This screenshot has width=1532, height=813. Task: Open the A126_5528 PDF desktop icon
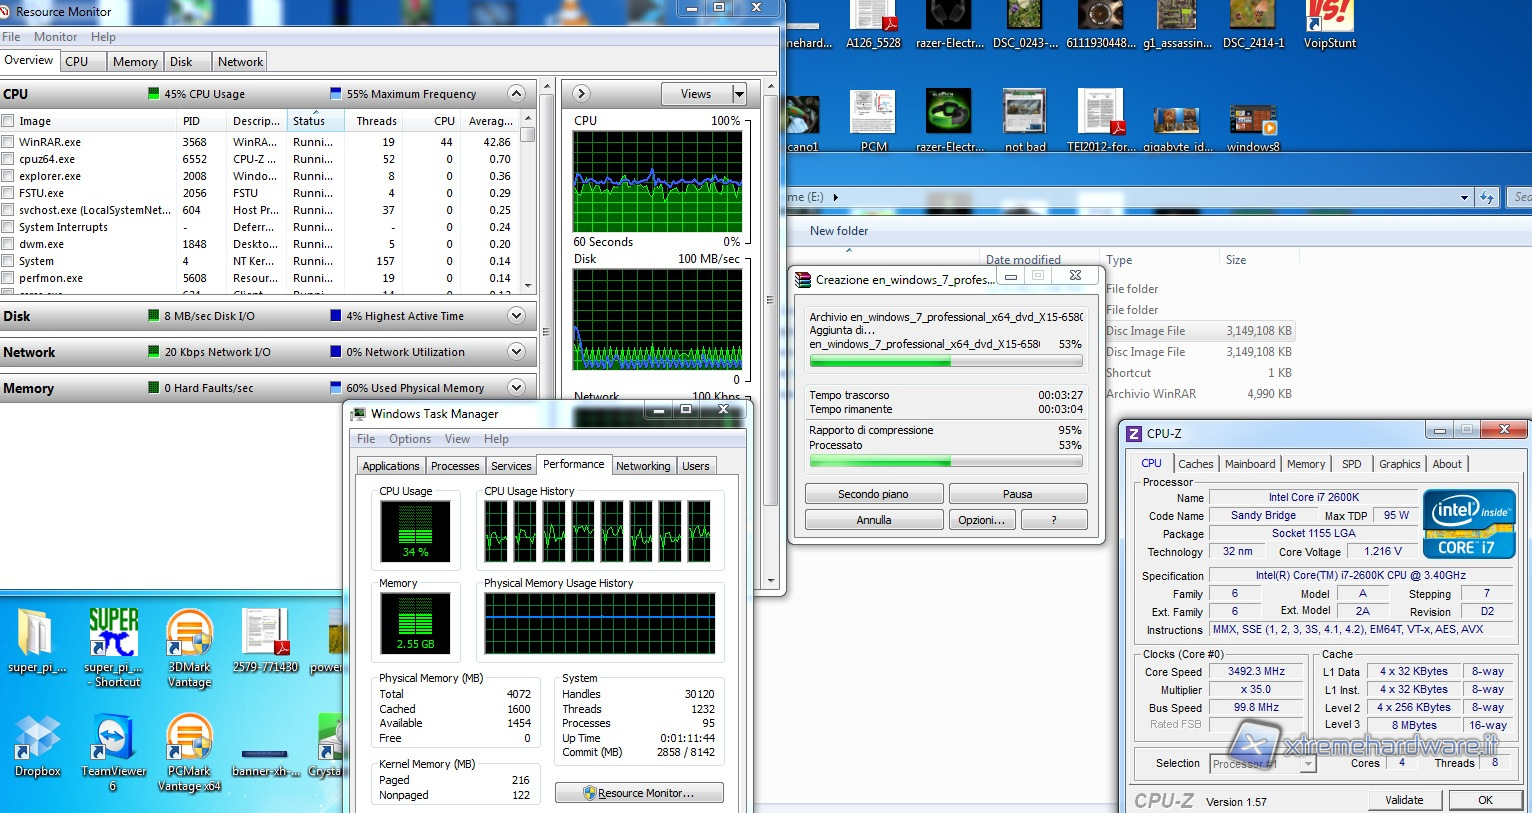(x=873, y=19)
